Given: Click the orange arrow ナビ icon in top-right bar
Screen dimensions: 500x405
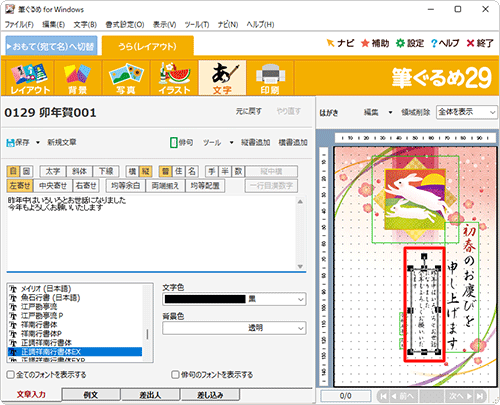Looking at the screenshot, I should (330, 43).
